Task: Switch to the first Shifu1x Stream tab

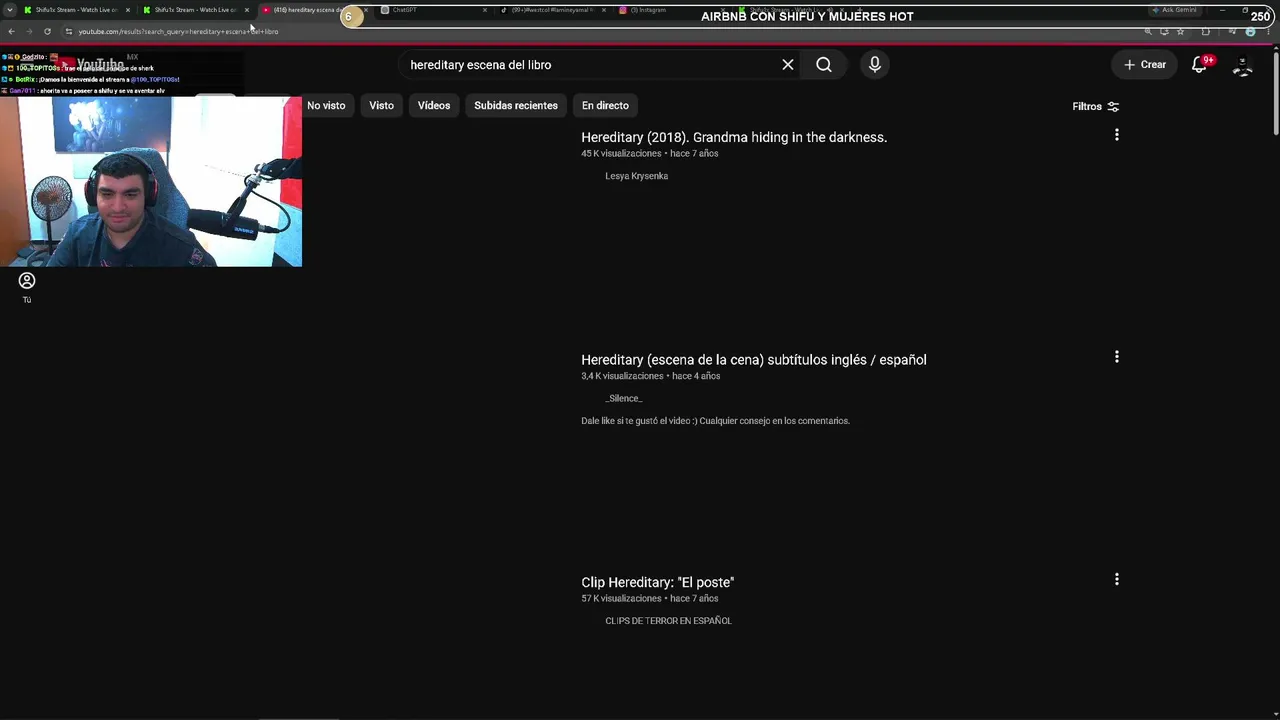Action: [76, 10]
